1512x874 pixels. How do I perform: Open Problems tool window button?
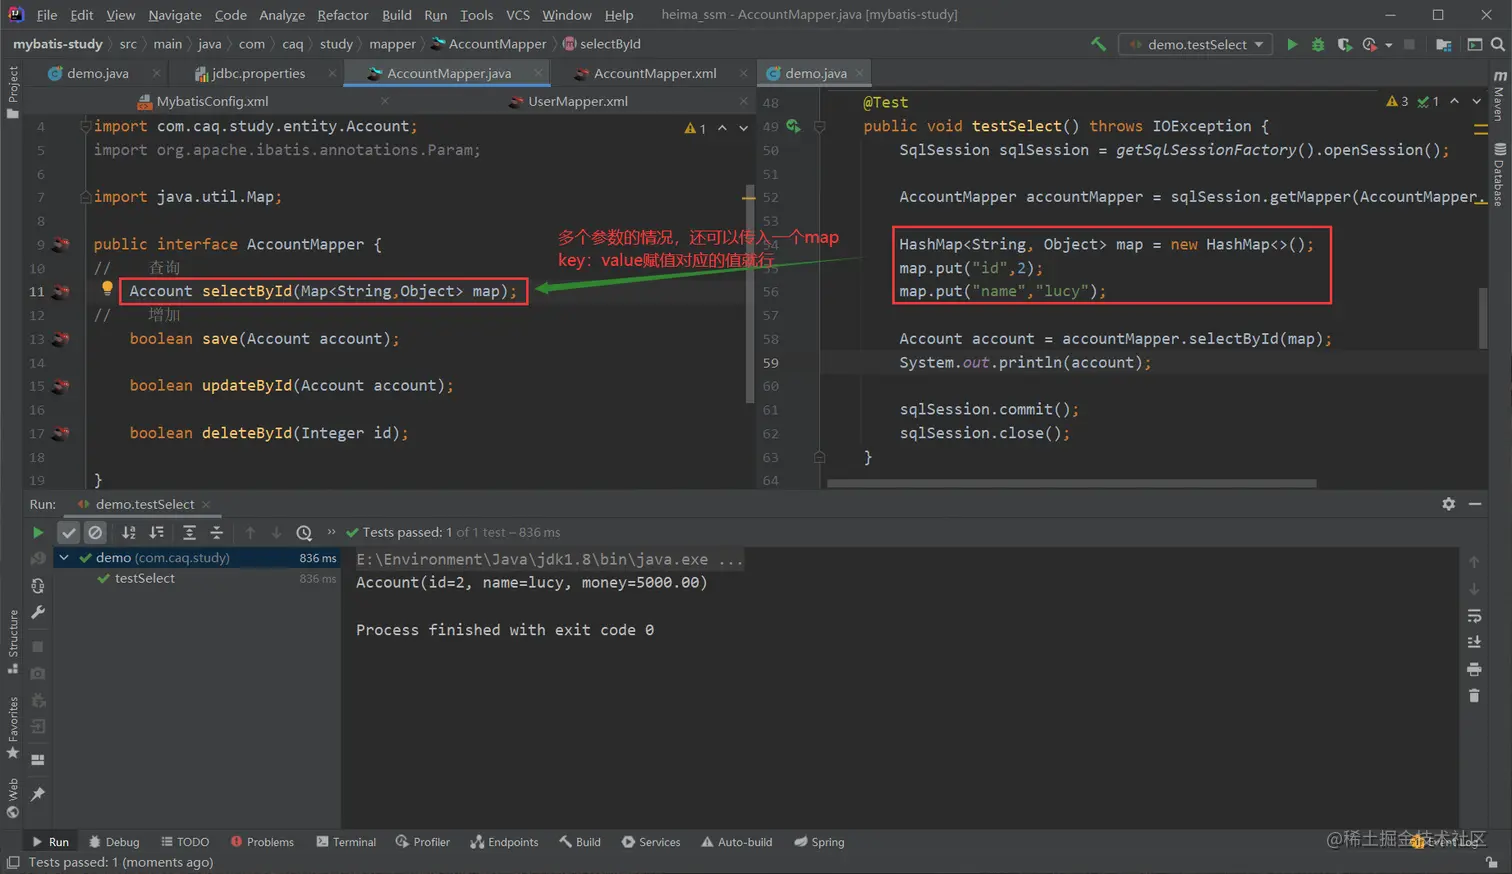[x=262, y=842]
